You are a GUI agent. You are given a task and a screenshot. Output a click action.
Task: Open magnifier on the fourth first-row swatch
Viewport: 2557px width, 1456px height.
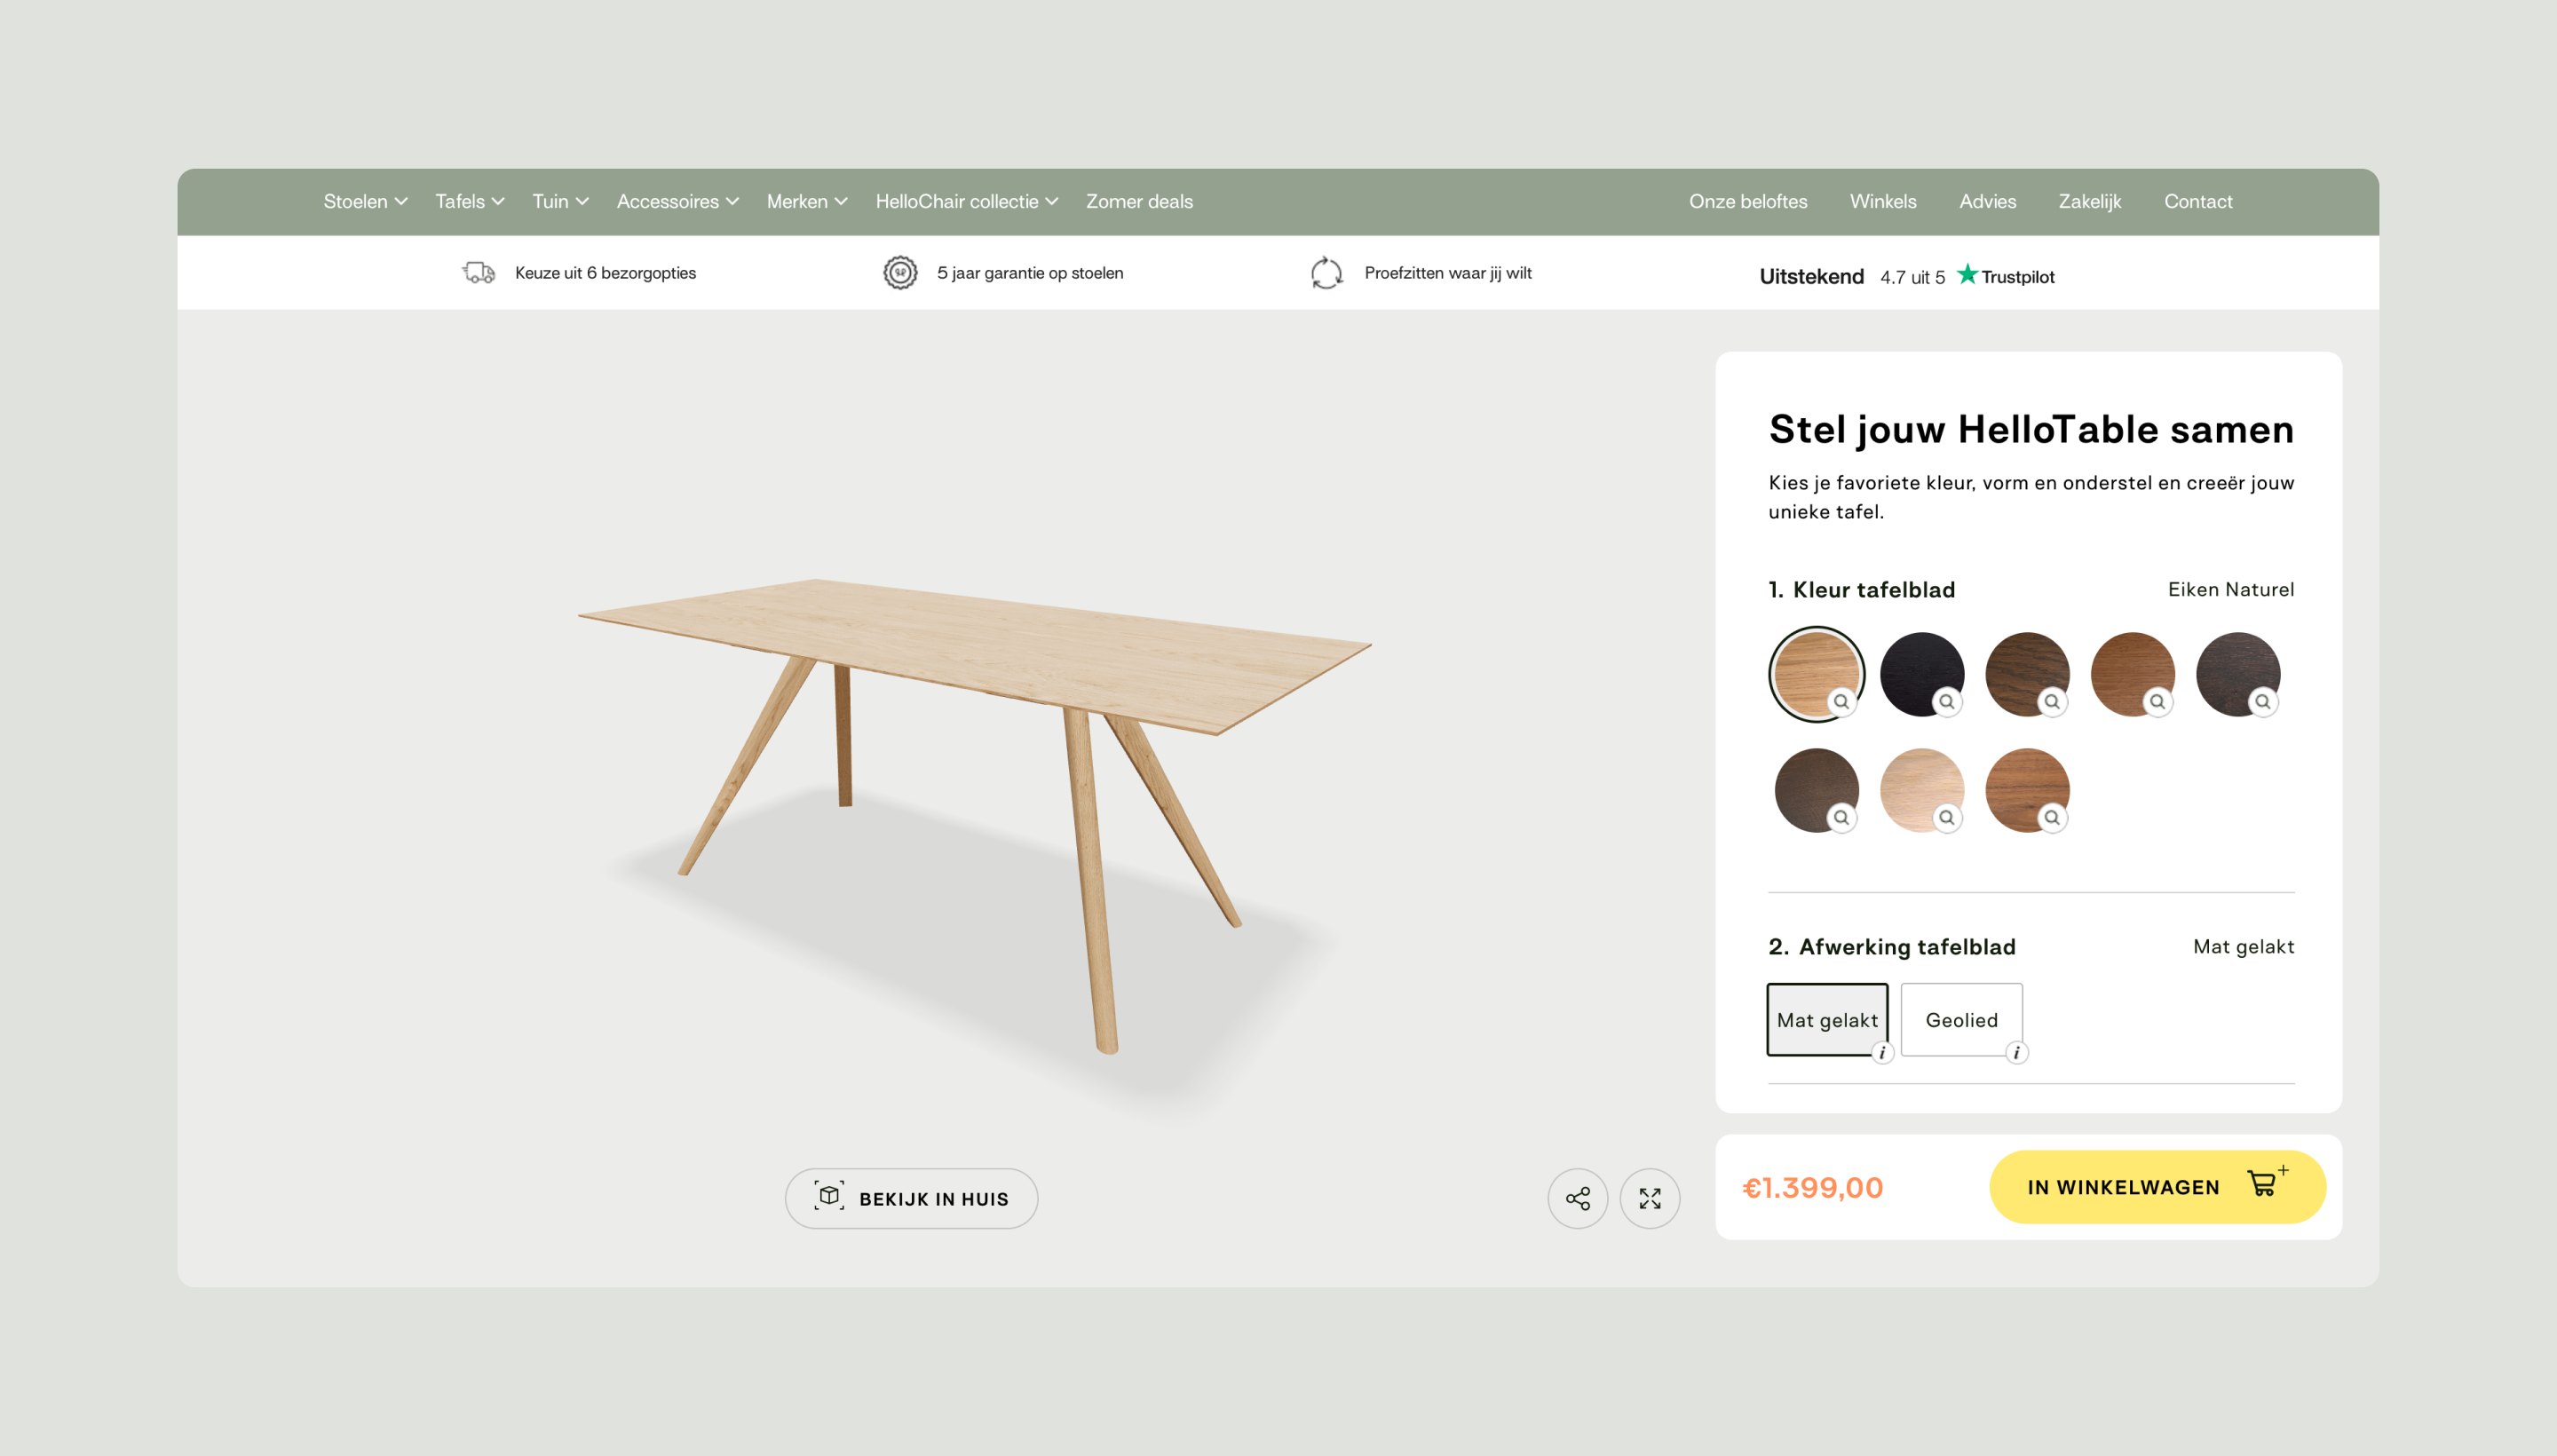[x=2157, y=701]
